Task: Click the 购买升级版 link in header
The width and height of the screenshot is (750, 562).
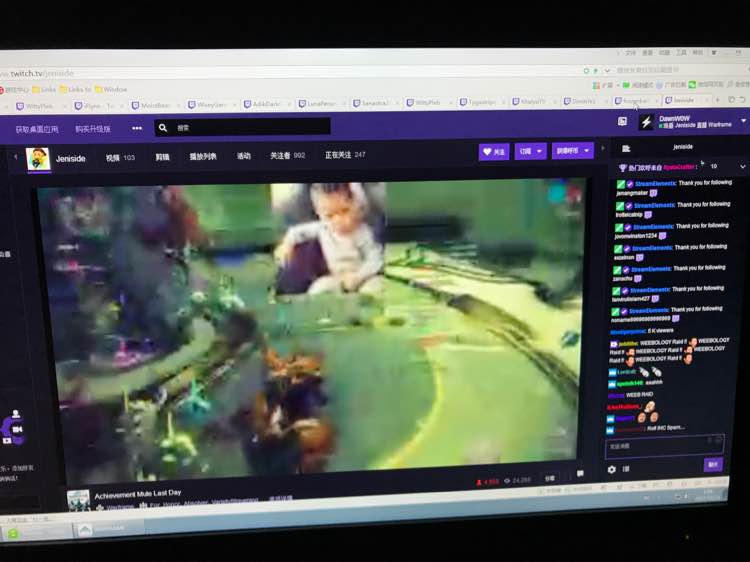Action: 93,129
